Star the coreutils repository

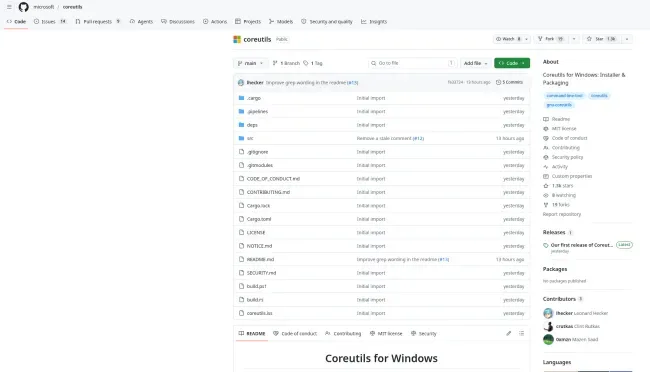(x=601, y=39)
